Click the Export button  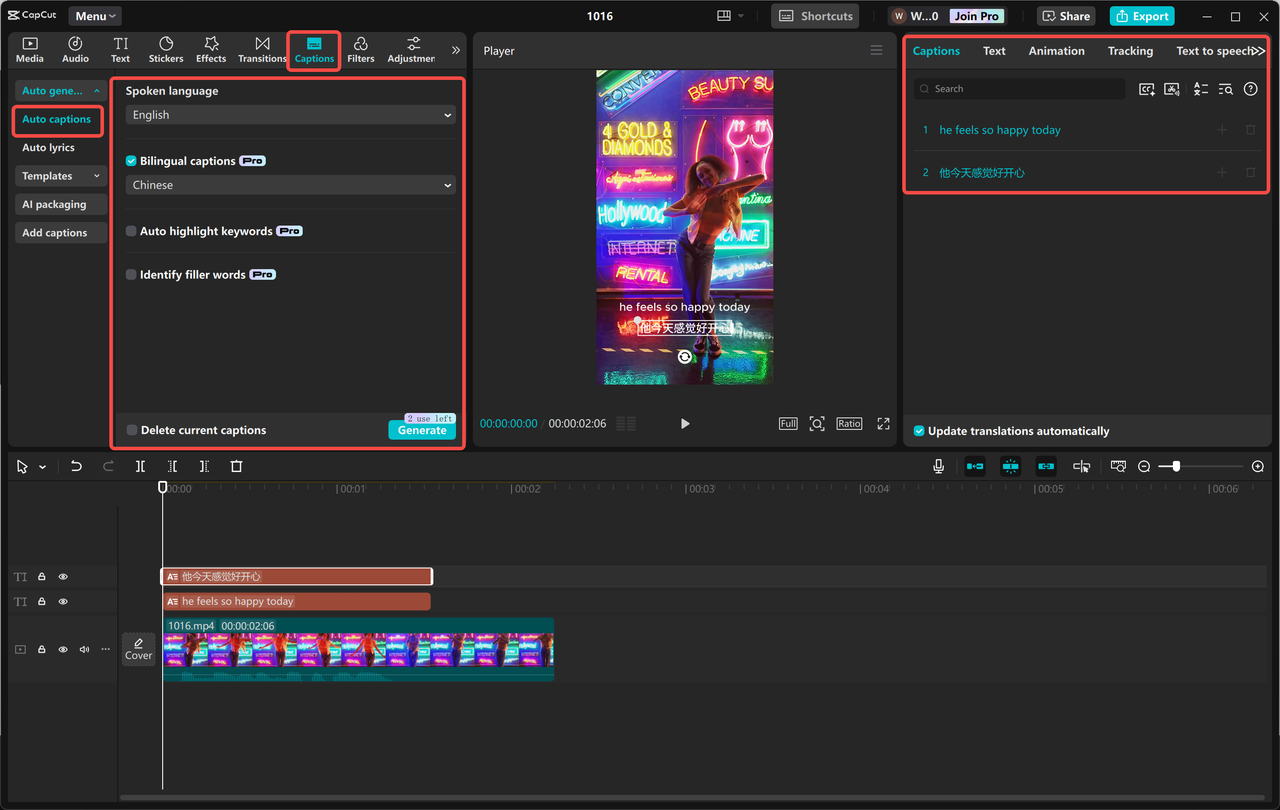tap(1141, 15)
